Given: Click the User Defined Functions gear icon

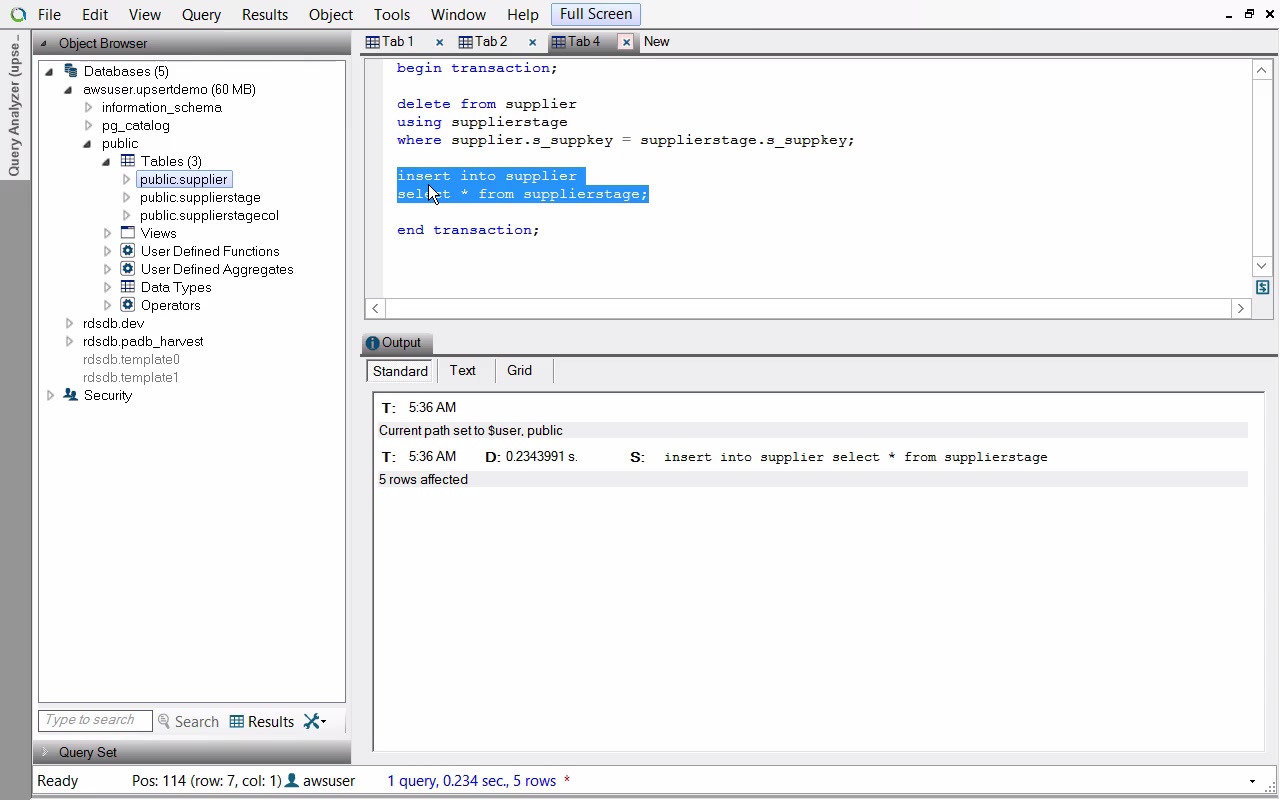Looking at the screenshot, I should tap(128, 251).
